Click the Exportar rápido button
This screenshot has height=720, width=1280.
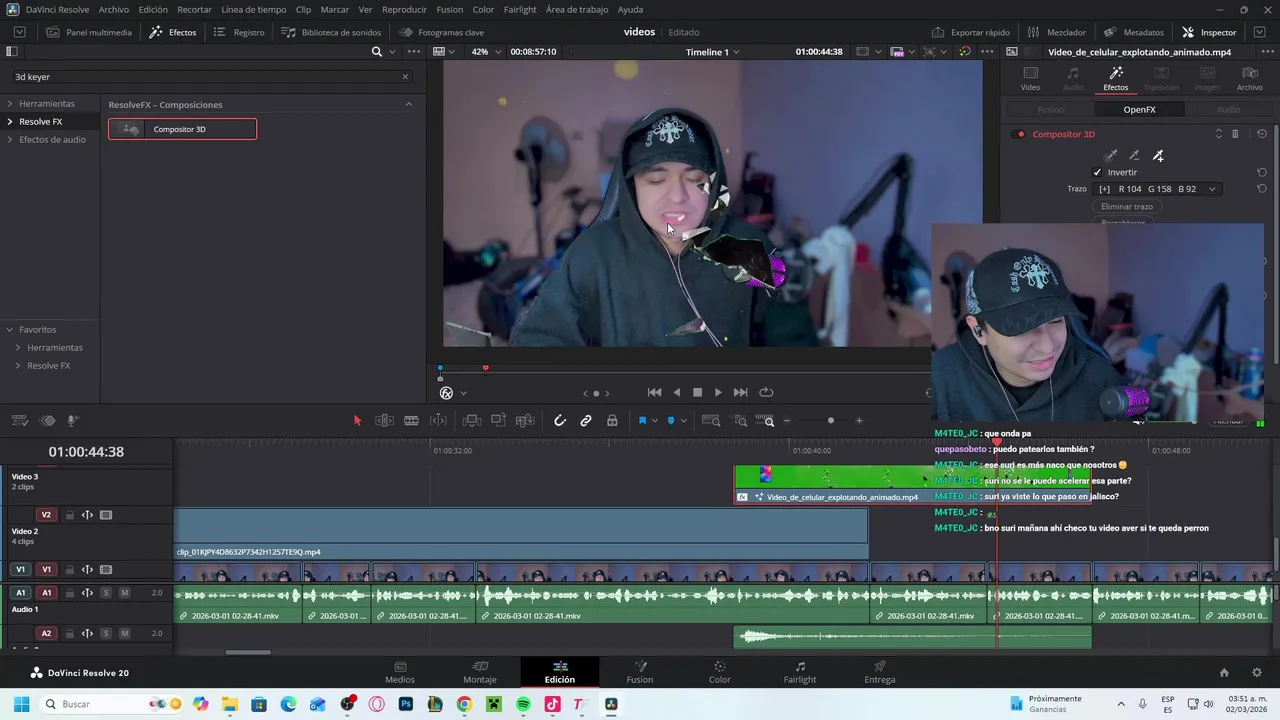[x=970, y=32]
